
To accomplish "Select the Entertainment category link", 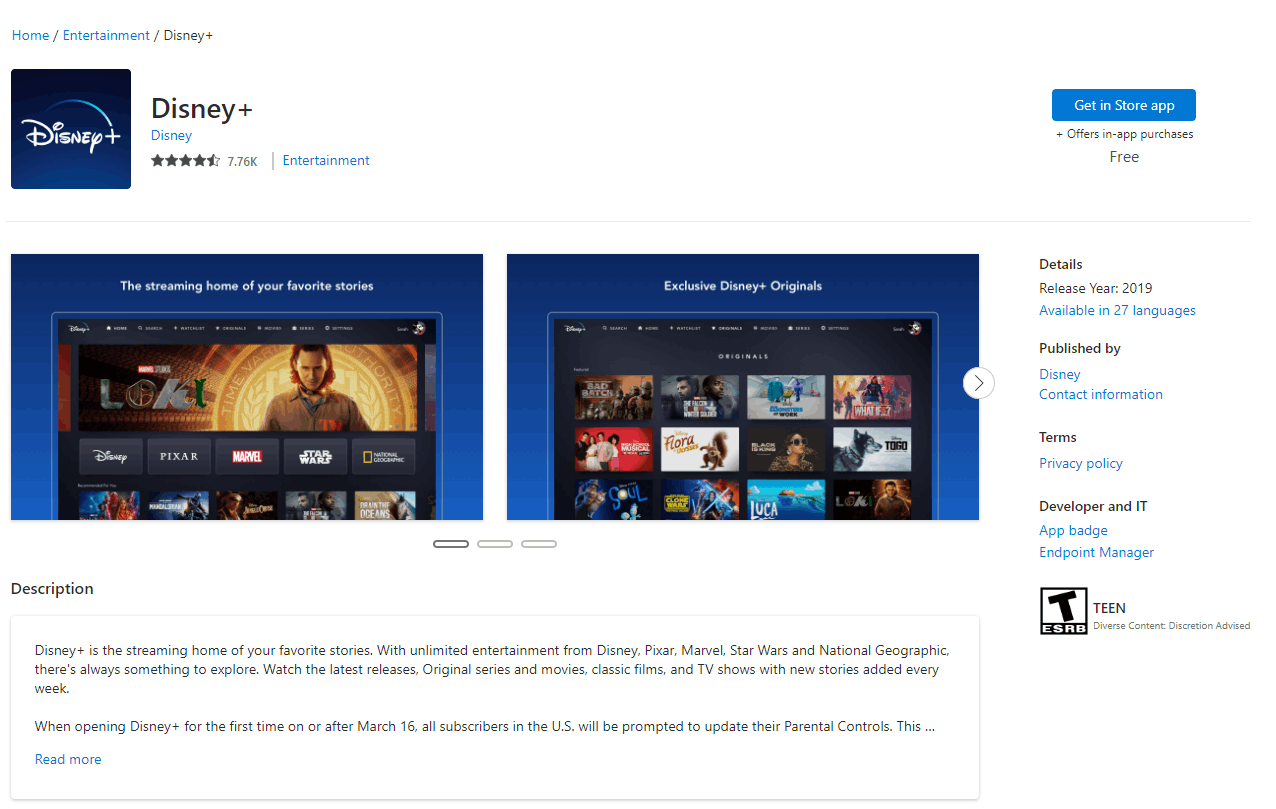I will click(325, 160).
